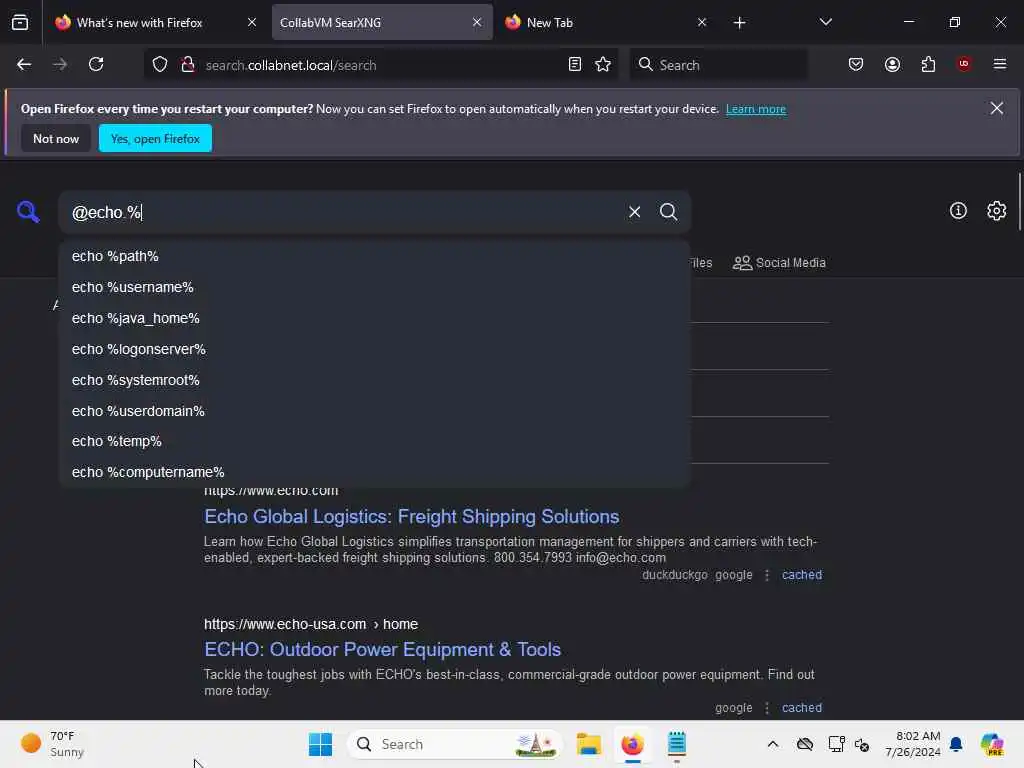The height and width of the screenshot is (768, 1024).
Task: Open Firefox from the taskbar
Action: pyautogui.click(x=632, y=744)
